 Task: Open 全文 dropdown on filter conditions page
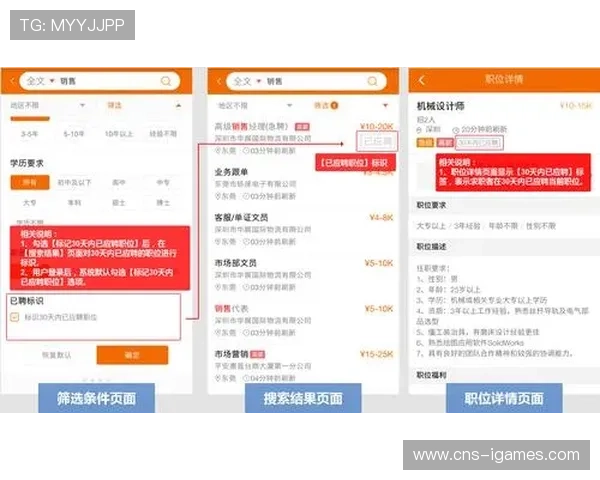(41, 81)
